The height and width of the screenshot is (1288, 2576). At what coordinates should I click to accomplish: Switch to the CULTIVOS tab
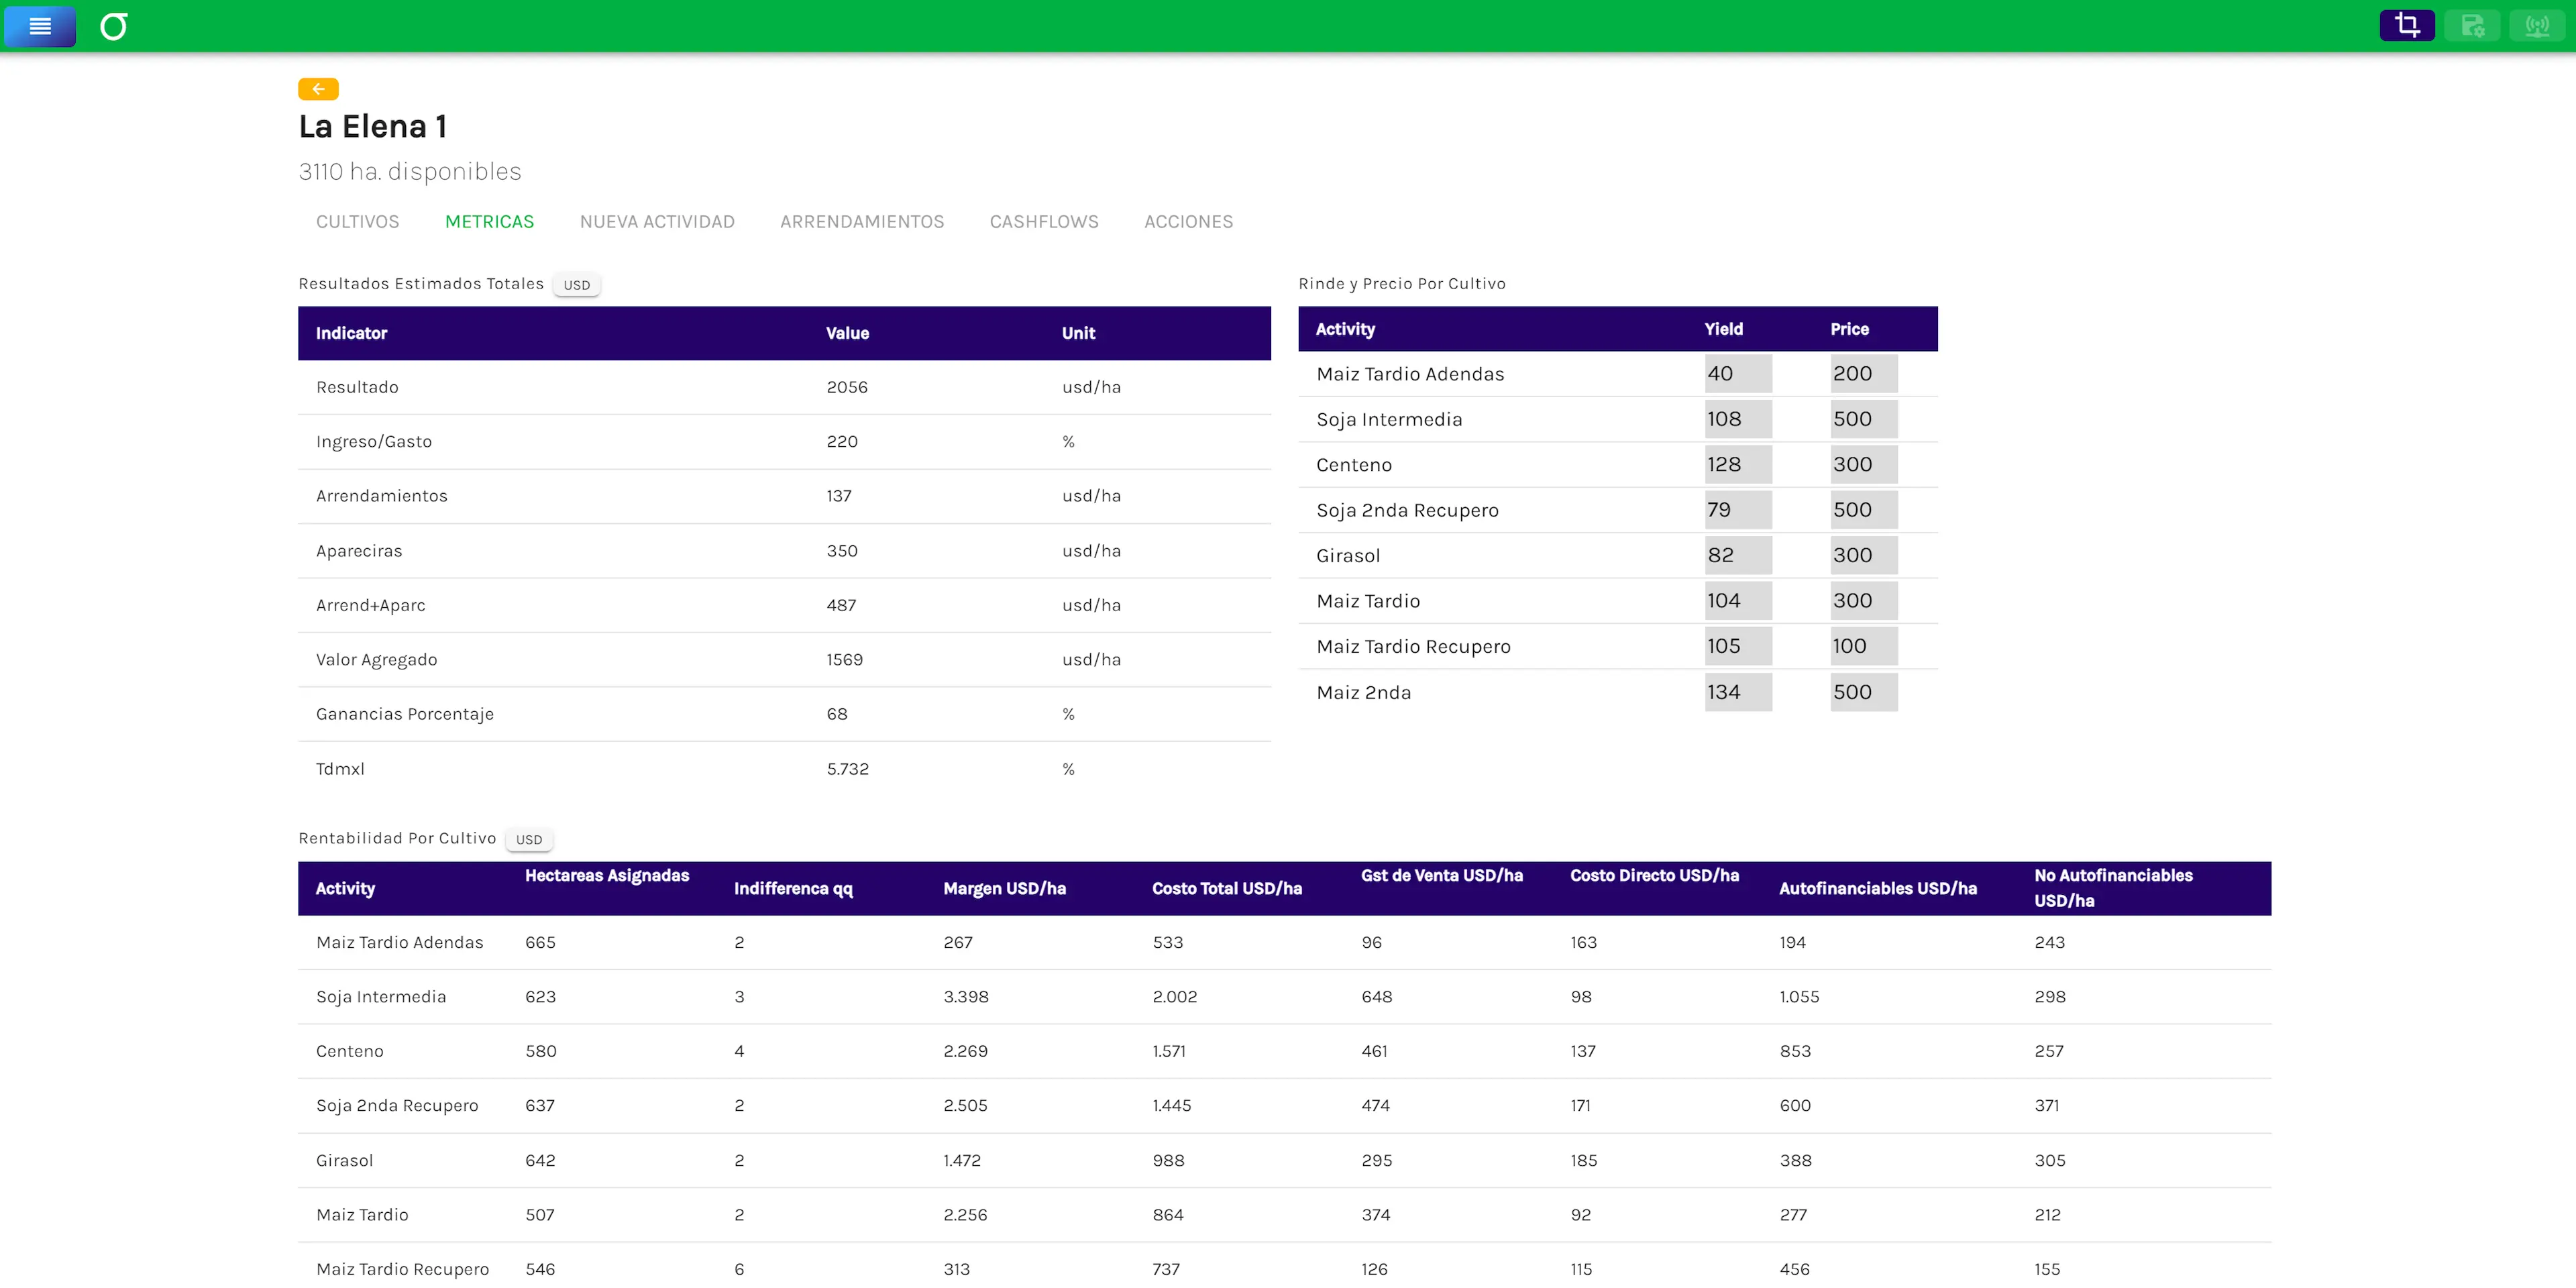pos(357,221)
